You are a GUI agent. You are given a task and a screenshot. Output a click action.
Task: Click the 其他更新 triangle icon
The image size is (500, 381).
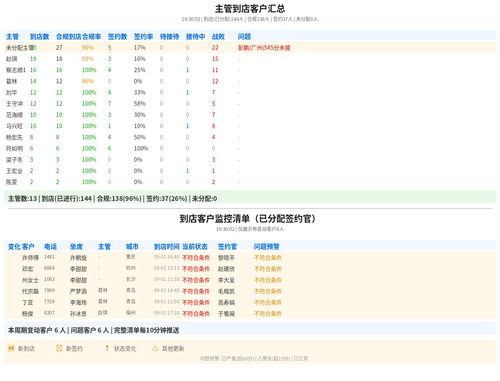(155, 348)
